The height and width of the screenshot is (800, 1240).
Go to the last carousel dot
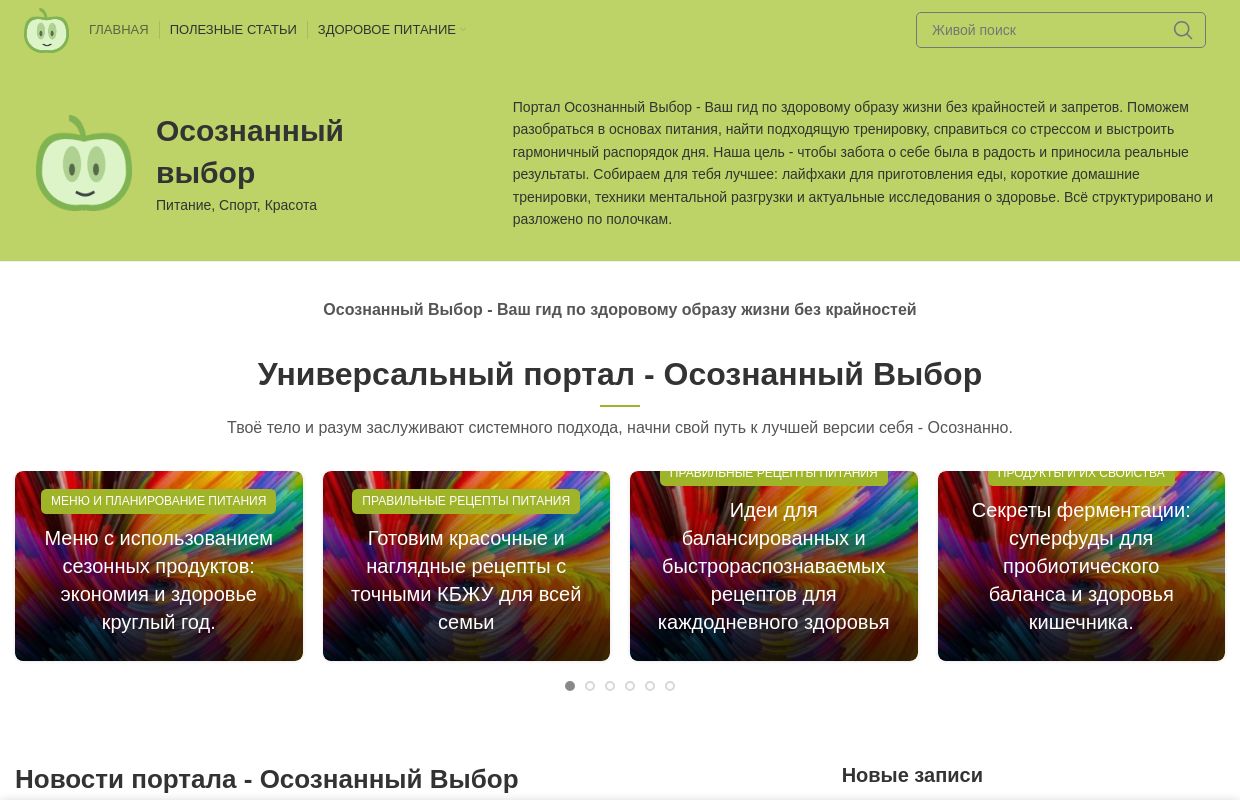tap(670, 686)
